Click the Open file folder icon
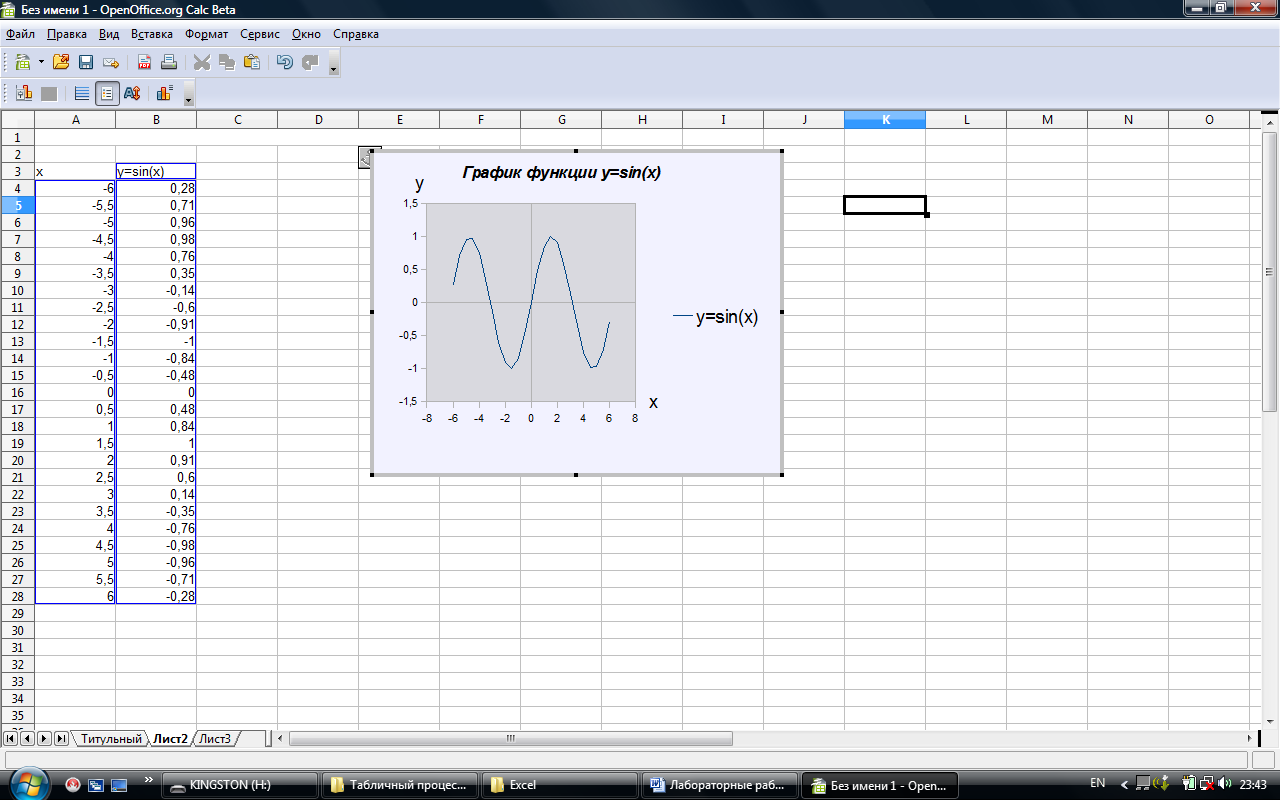The image size is (1280, 800). click(x=61, y=62)
